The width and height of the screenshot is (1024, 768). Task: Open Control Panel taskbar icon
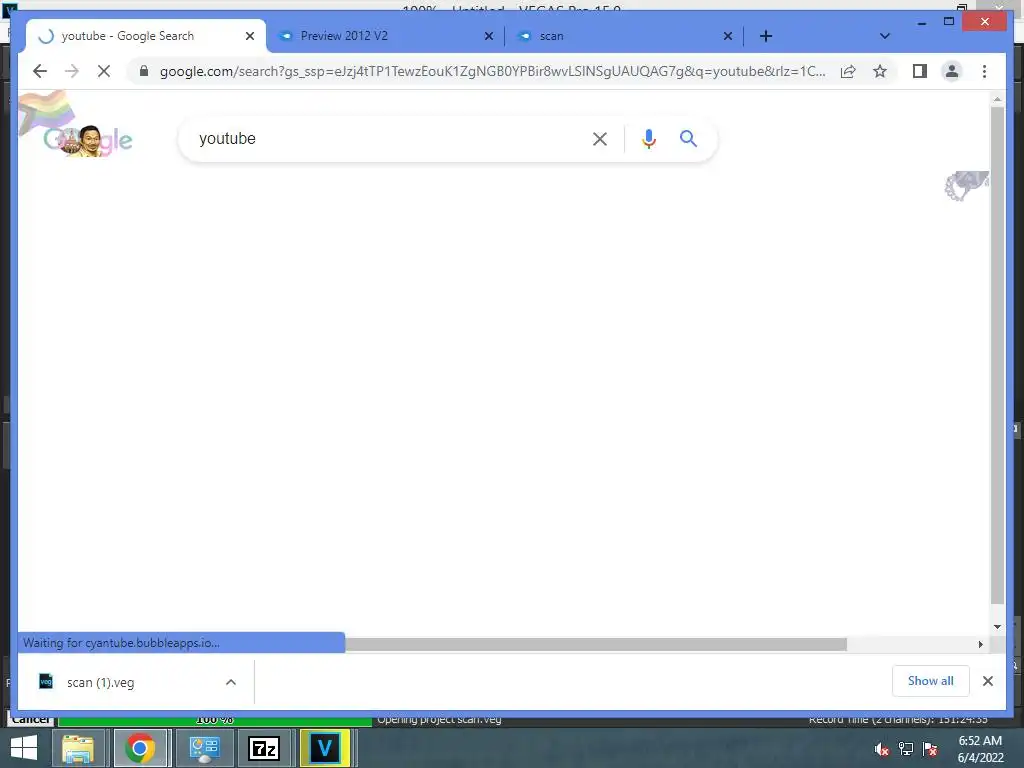[x=204, y=748]
